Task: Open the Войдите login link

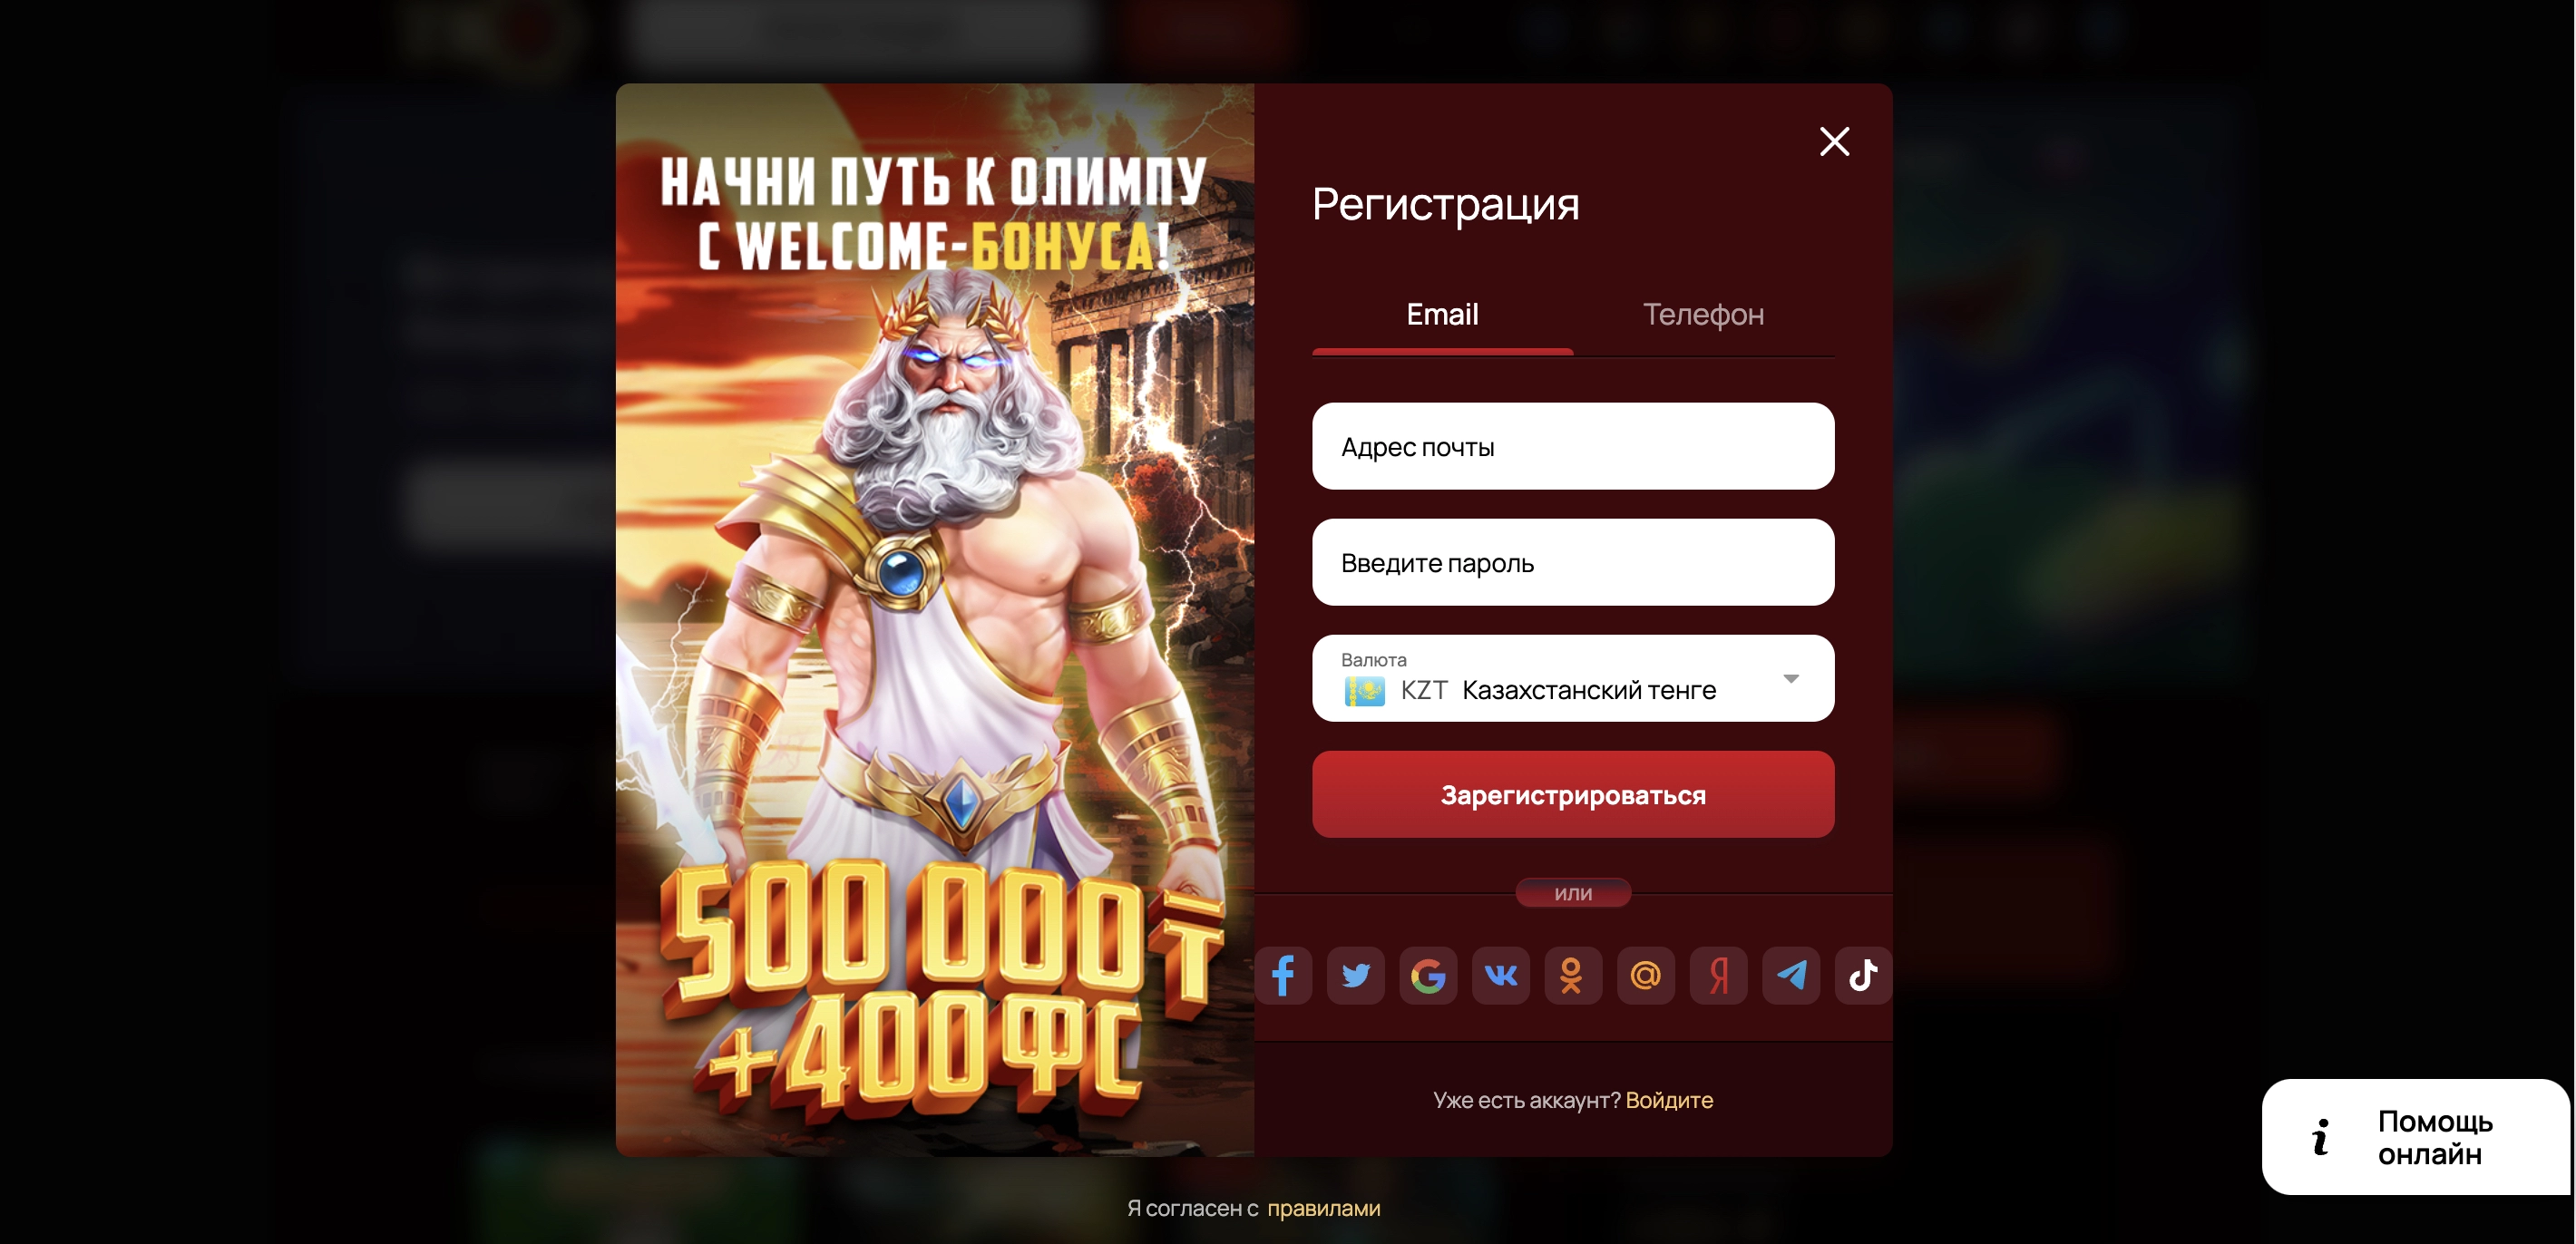Action: coord(1669,1100)
